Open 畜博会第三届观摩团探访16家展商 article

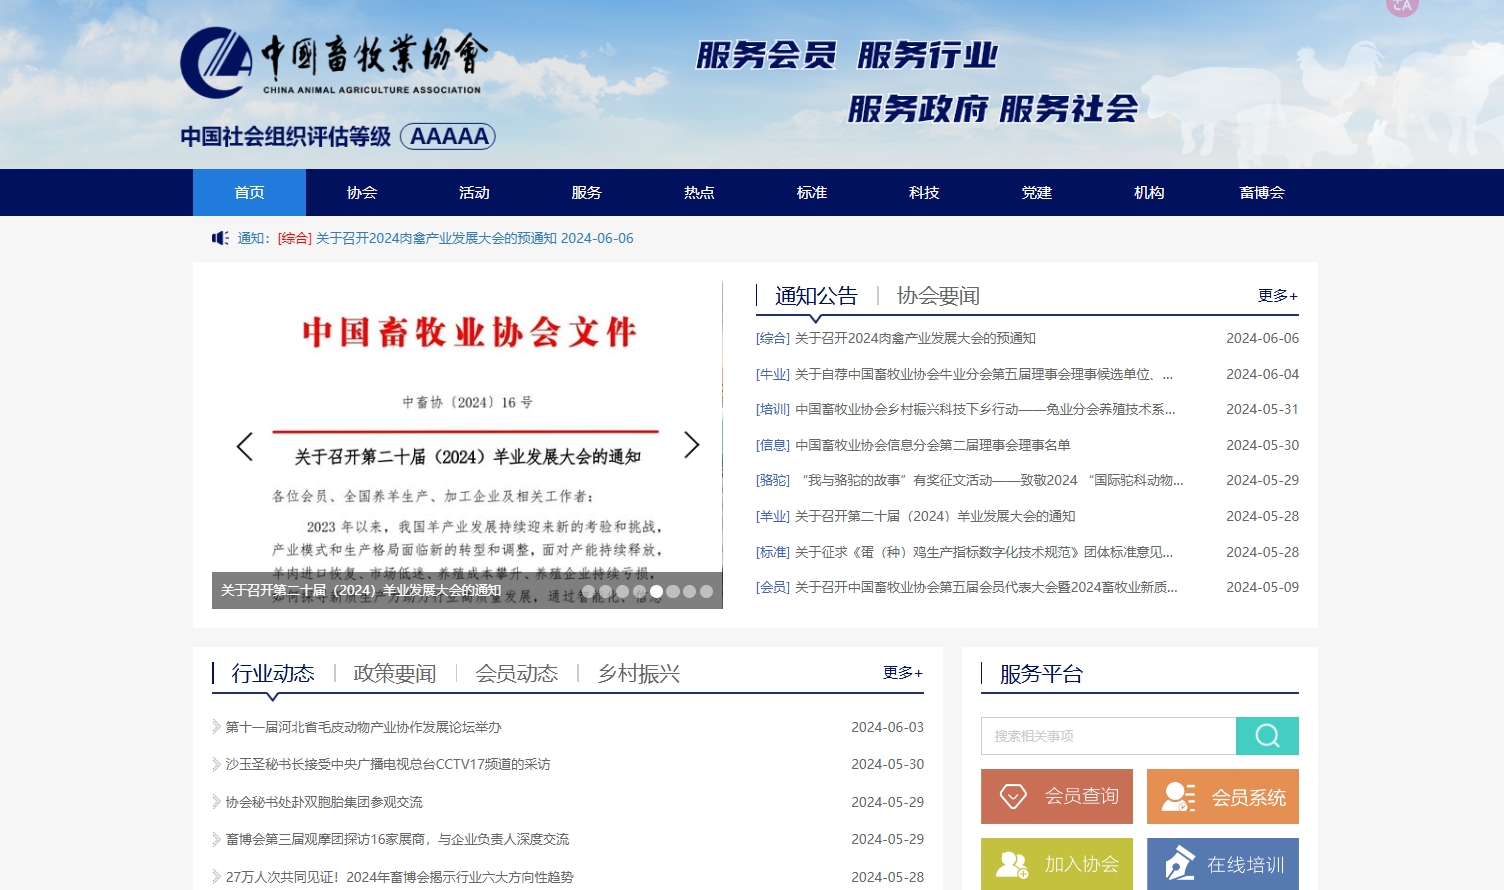(x=397, y=839)
